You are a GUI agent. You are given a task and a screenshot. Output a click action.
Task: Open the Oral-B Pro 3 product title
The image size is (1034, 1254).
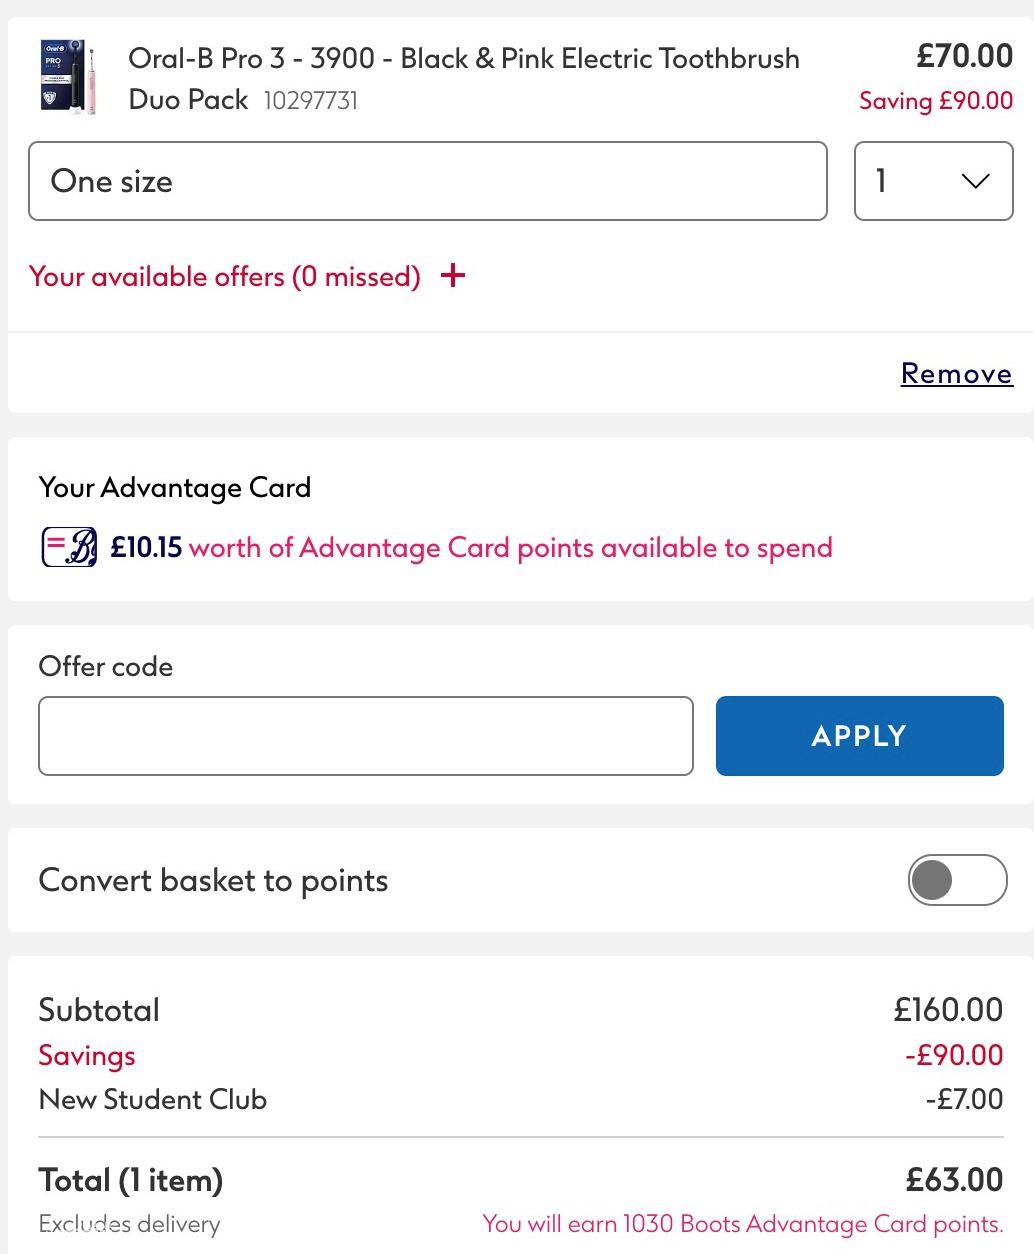click(x=464, y=79)
